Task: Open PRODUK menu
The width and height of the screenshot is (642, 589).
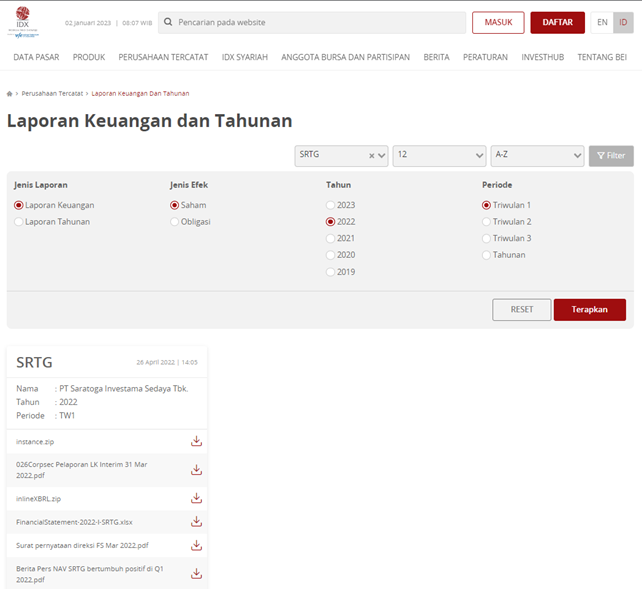Action: 89,57
